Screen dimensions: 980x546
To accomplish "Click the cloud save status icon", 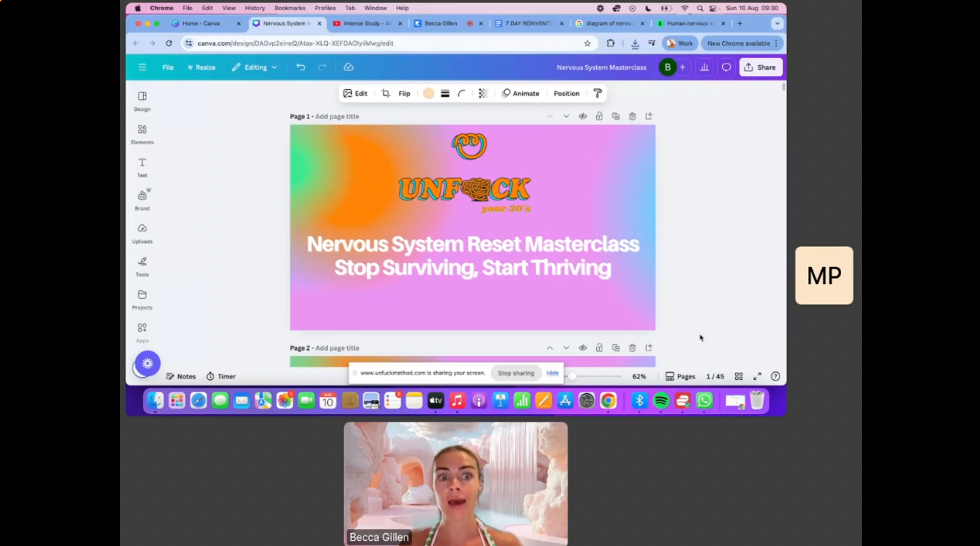I will click(x=349, y=67).
